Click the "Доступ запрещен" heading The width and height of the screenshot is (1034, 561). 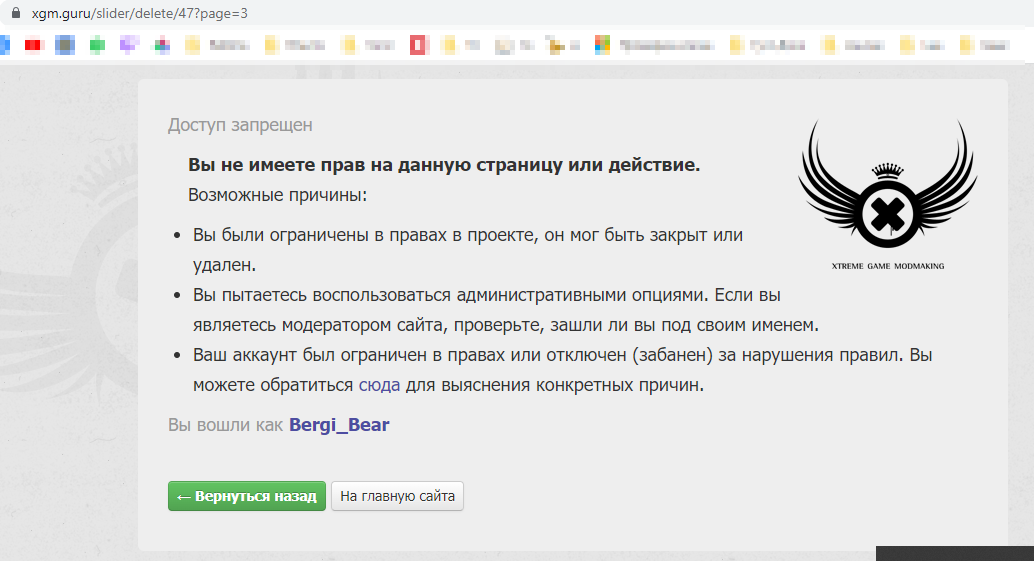pyautogui.click(x=240, y=125)
